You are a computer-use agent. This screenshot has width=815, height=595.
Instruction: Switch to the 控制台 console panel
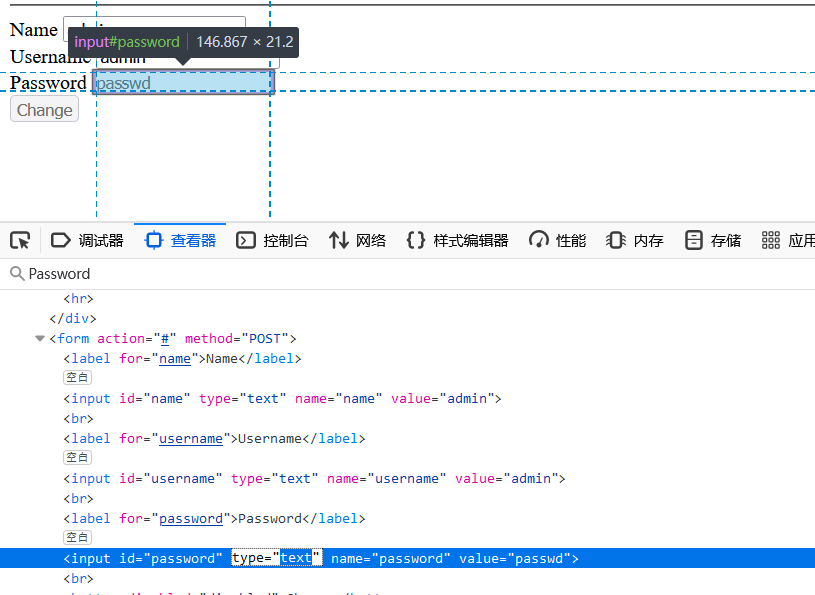pyautogui.click(x=272, y=241)
